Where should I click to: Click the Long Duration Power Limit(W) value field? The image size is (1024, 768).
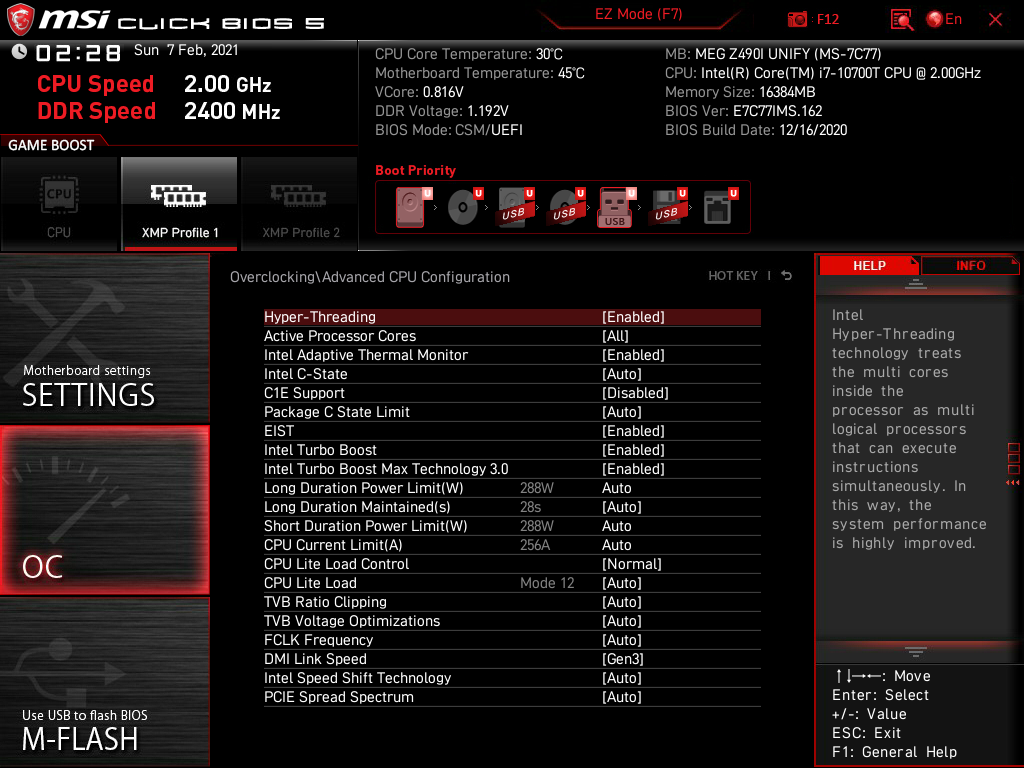tap(617, 488)
